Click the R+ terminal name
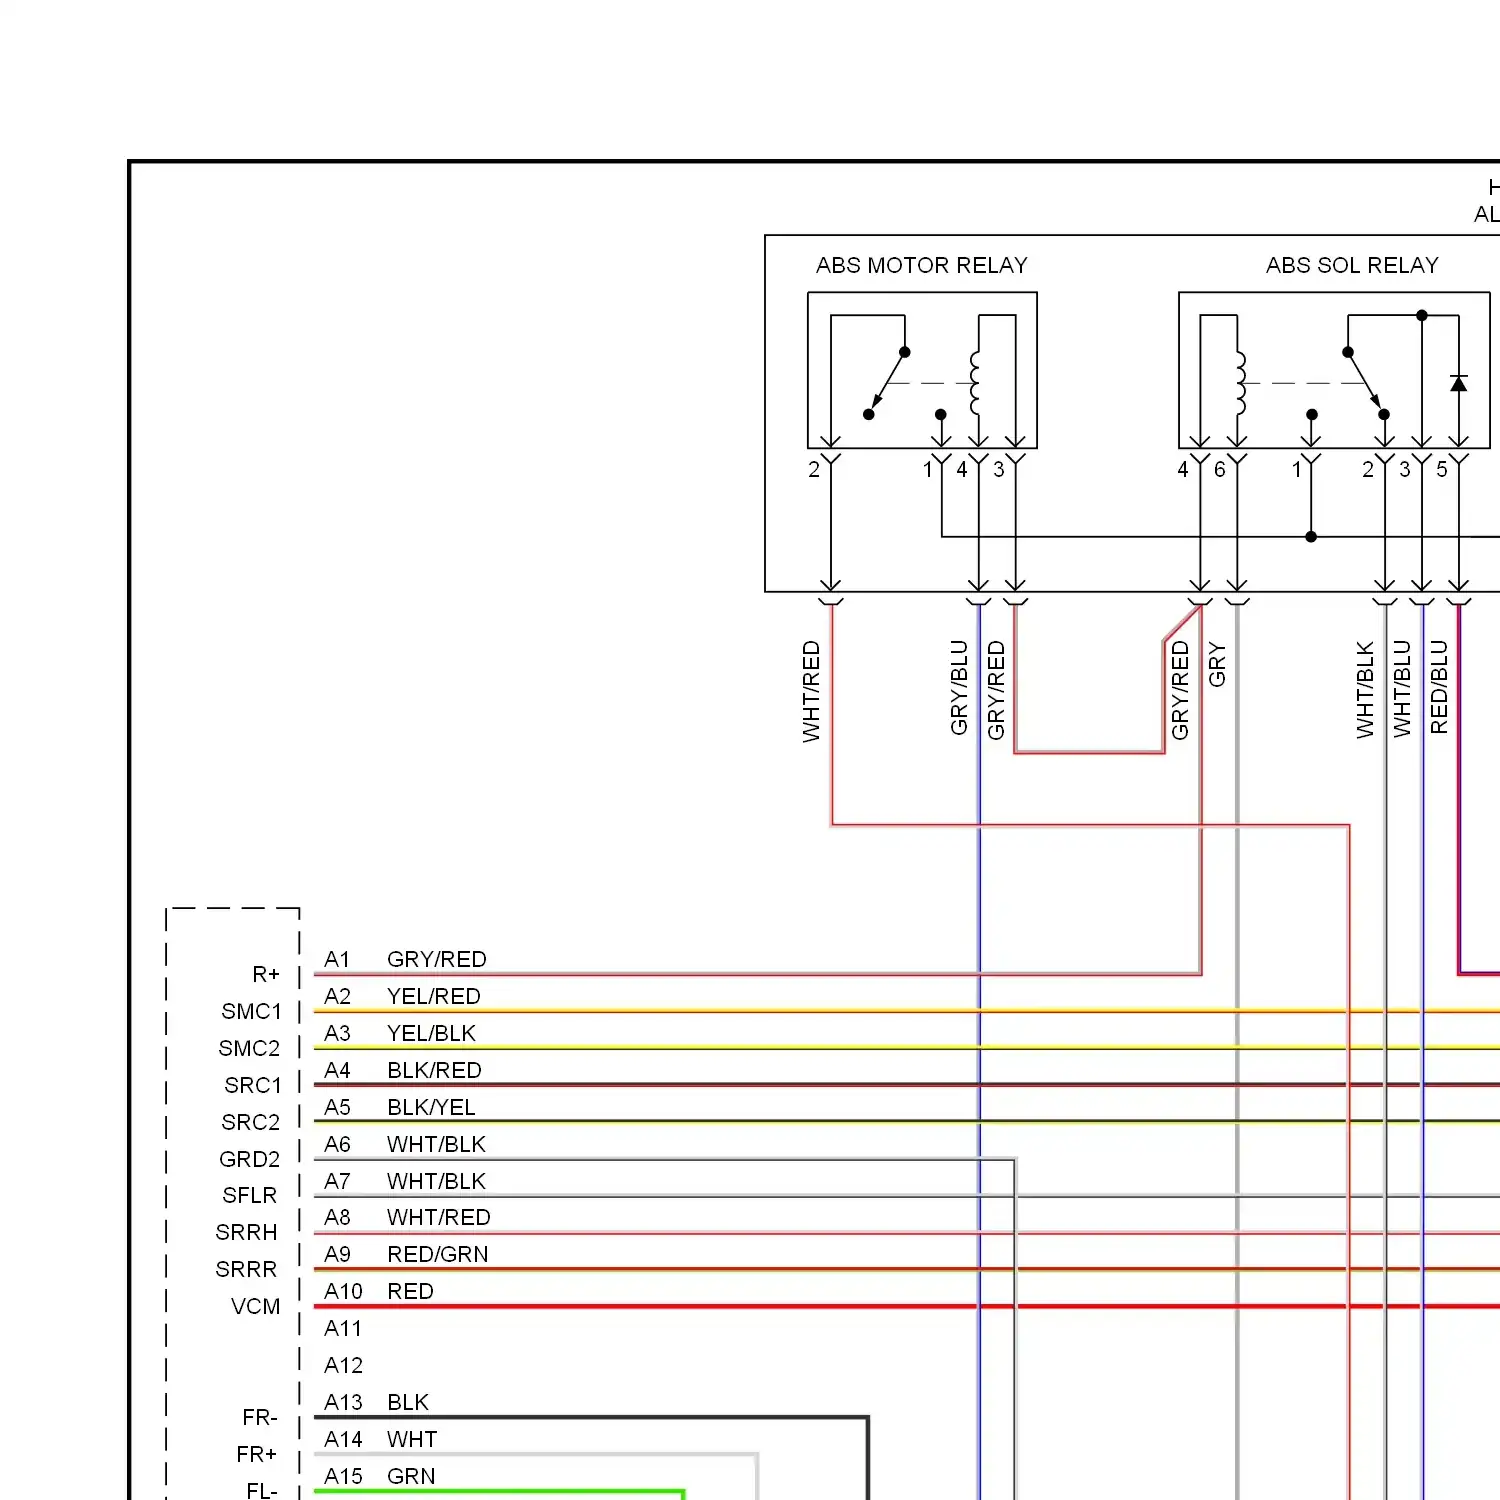This screenshot has width=1500, height=1500. coord(266,974)
